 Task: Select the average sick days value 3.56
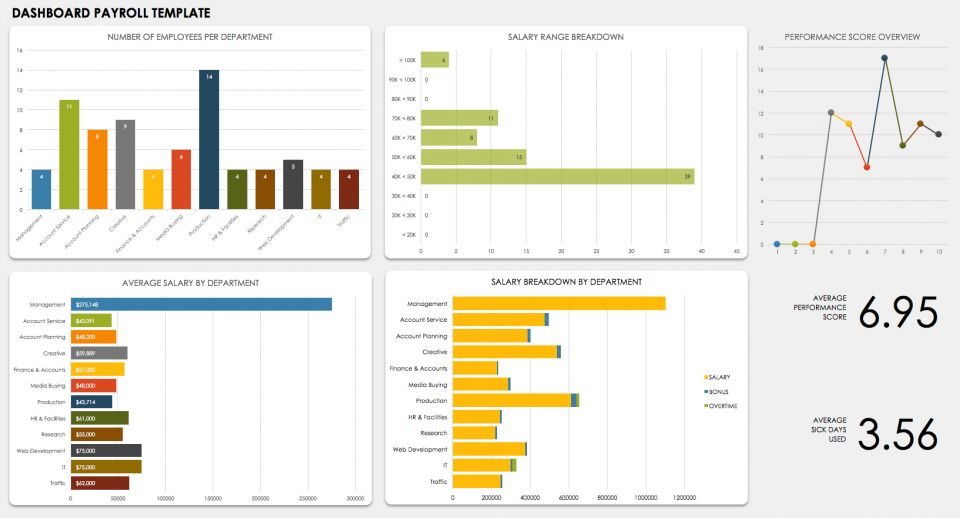(x=898, y=435)
